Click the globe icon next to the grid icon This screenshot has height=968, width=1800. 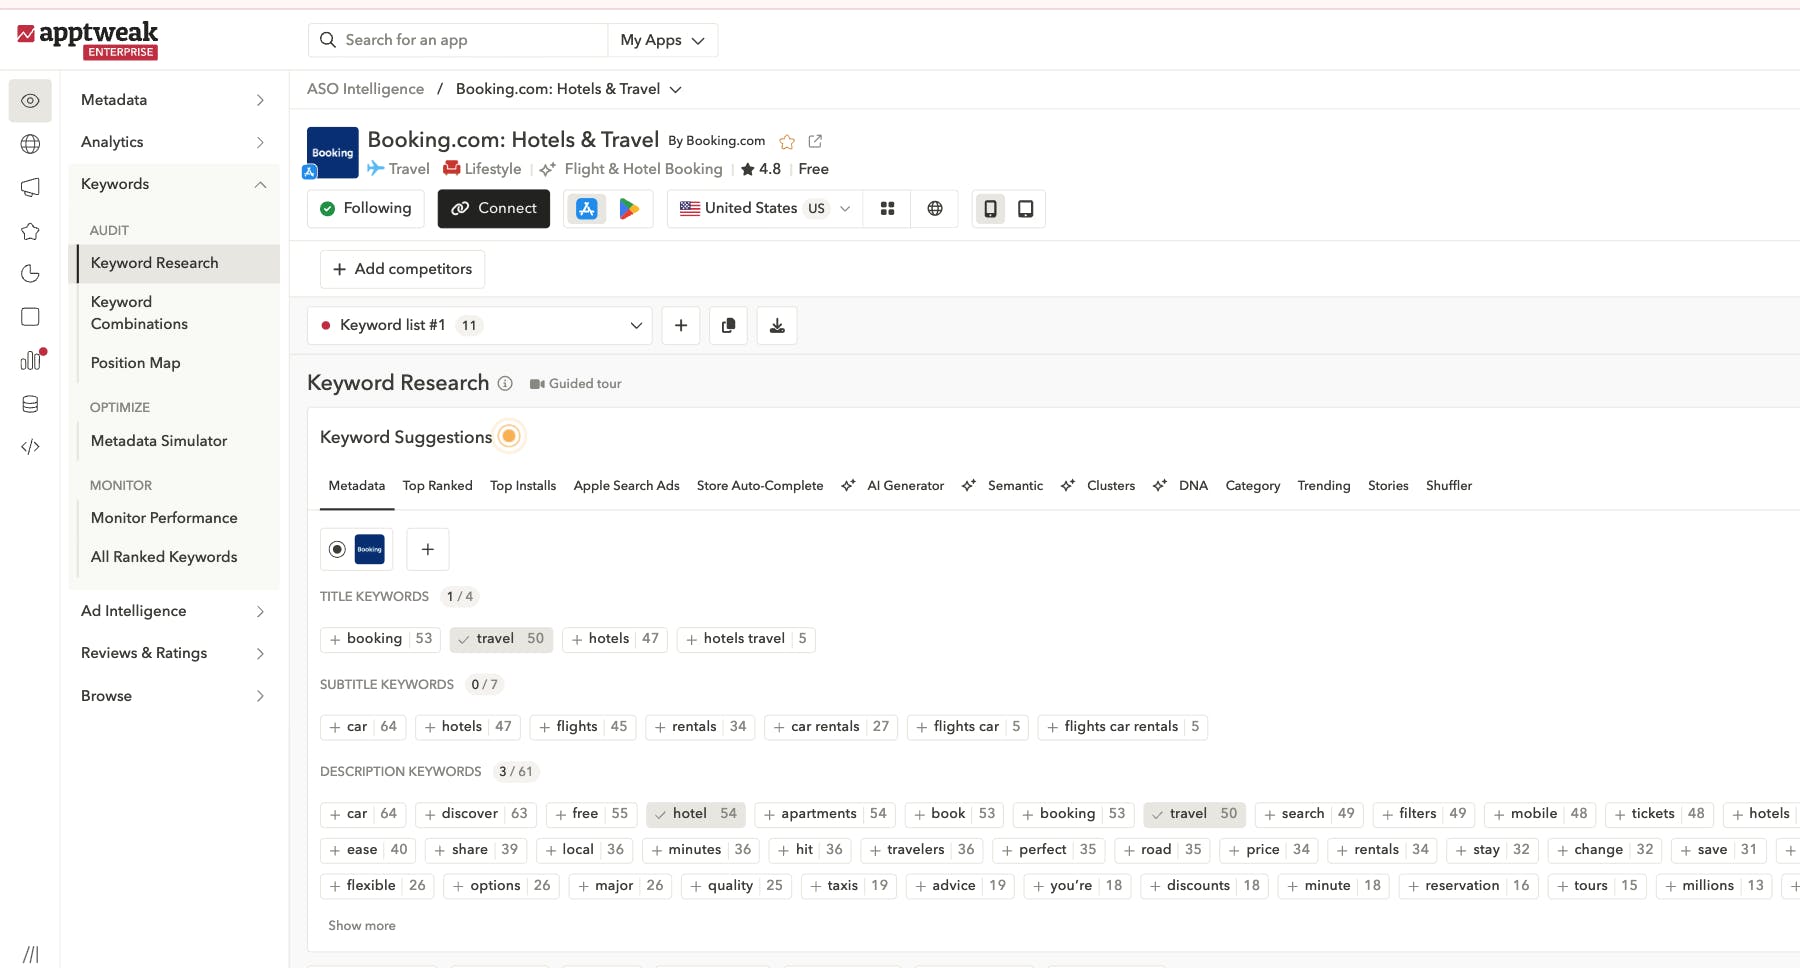point(934,209)
